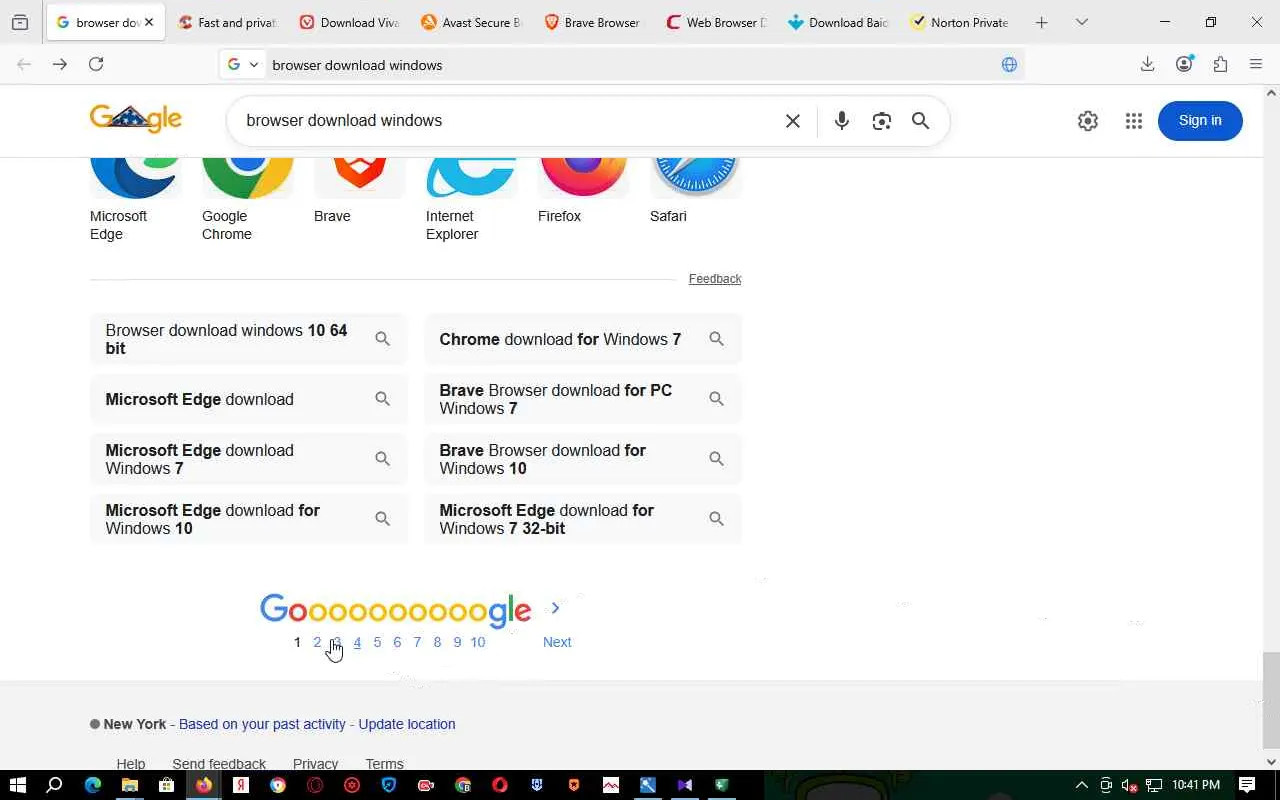
Task: Open the muted volume tray icon
Action: [x=1130, y=785]
